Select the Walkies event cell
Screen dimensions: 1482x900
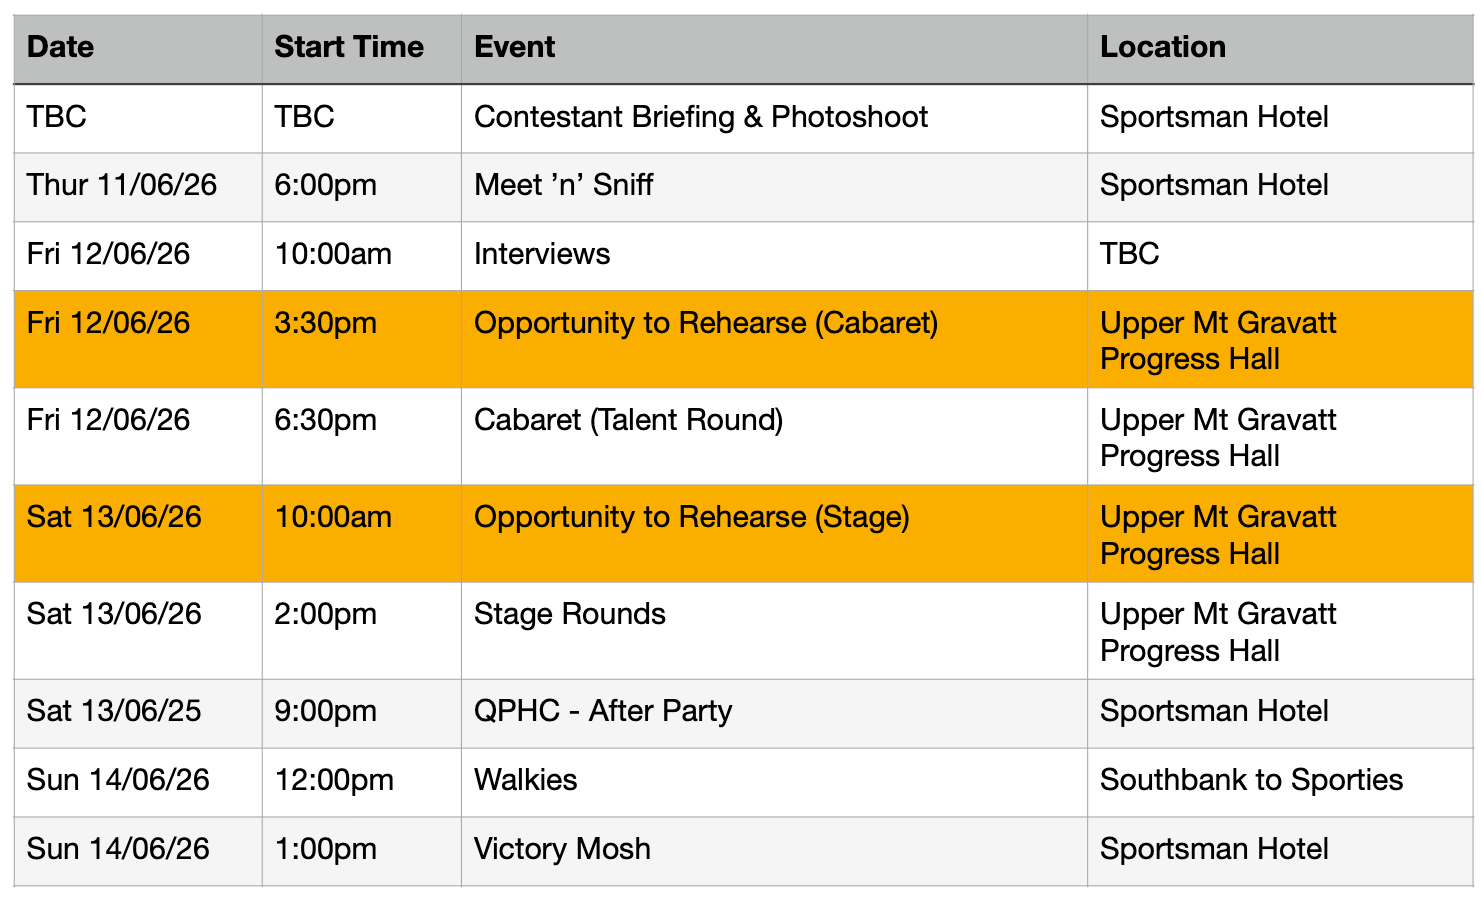pos(774,782)
